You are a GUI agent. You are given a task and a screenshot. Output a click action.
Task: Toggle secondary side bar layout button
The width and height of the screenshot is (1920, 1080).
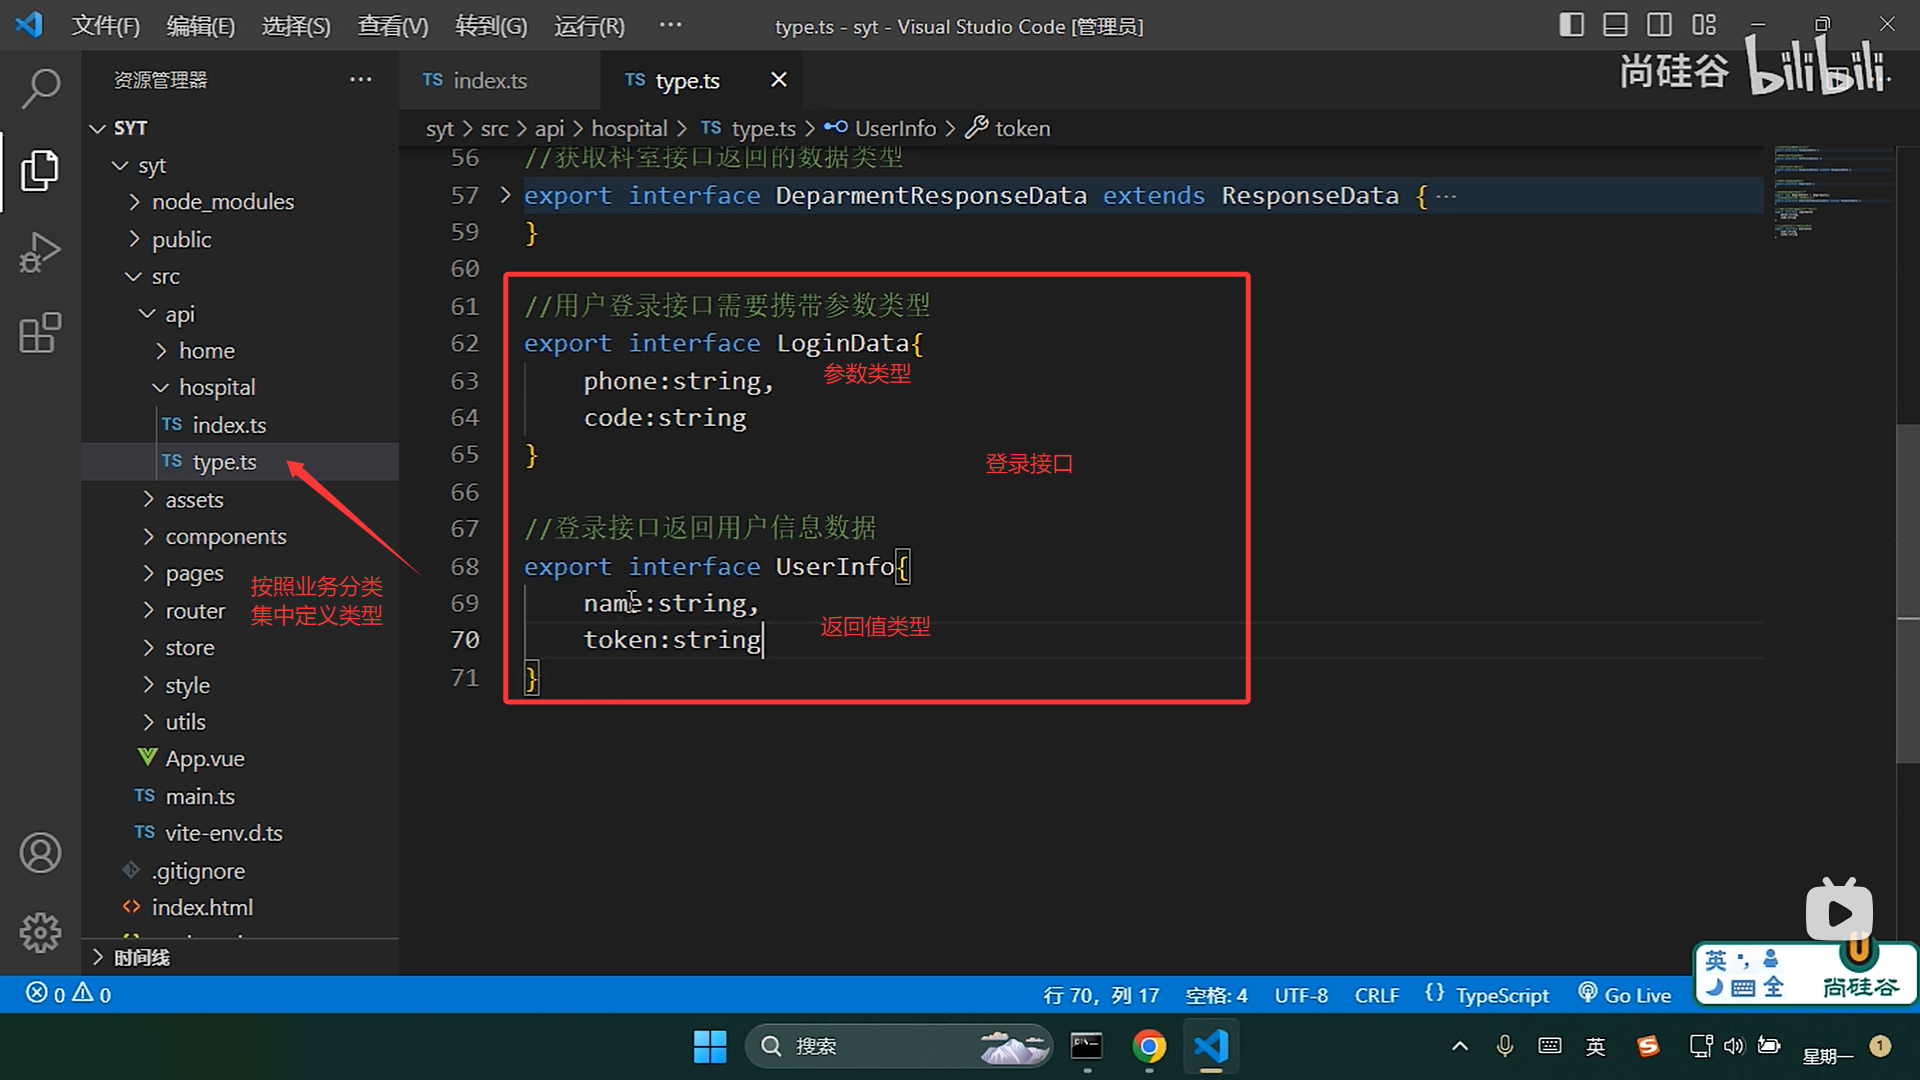click(1659, 25)
